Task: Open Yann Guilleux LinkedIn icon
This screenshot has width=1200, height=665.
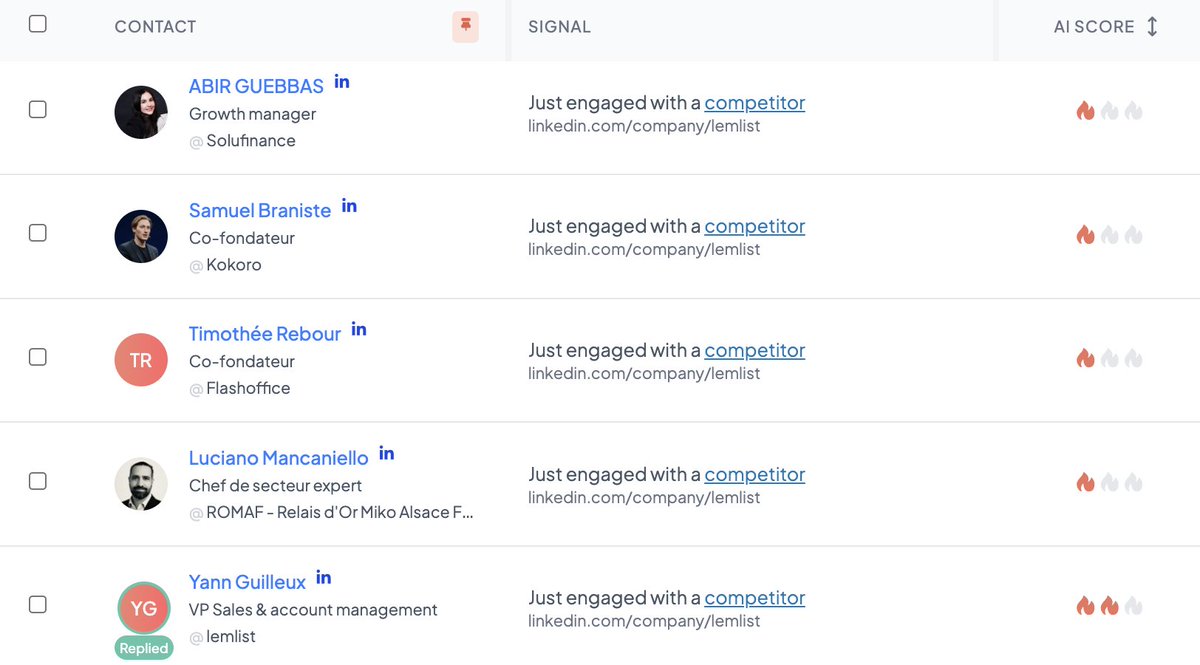Action: click(x=324, y=578)
